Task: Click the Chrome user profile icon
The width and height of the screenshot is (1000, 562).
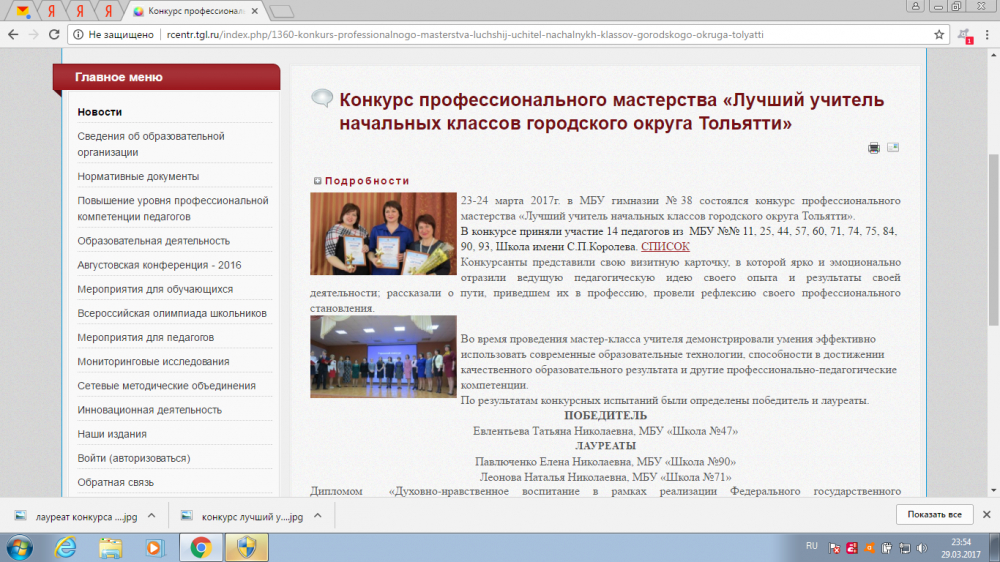Action: 915,6
